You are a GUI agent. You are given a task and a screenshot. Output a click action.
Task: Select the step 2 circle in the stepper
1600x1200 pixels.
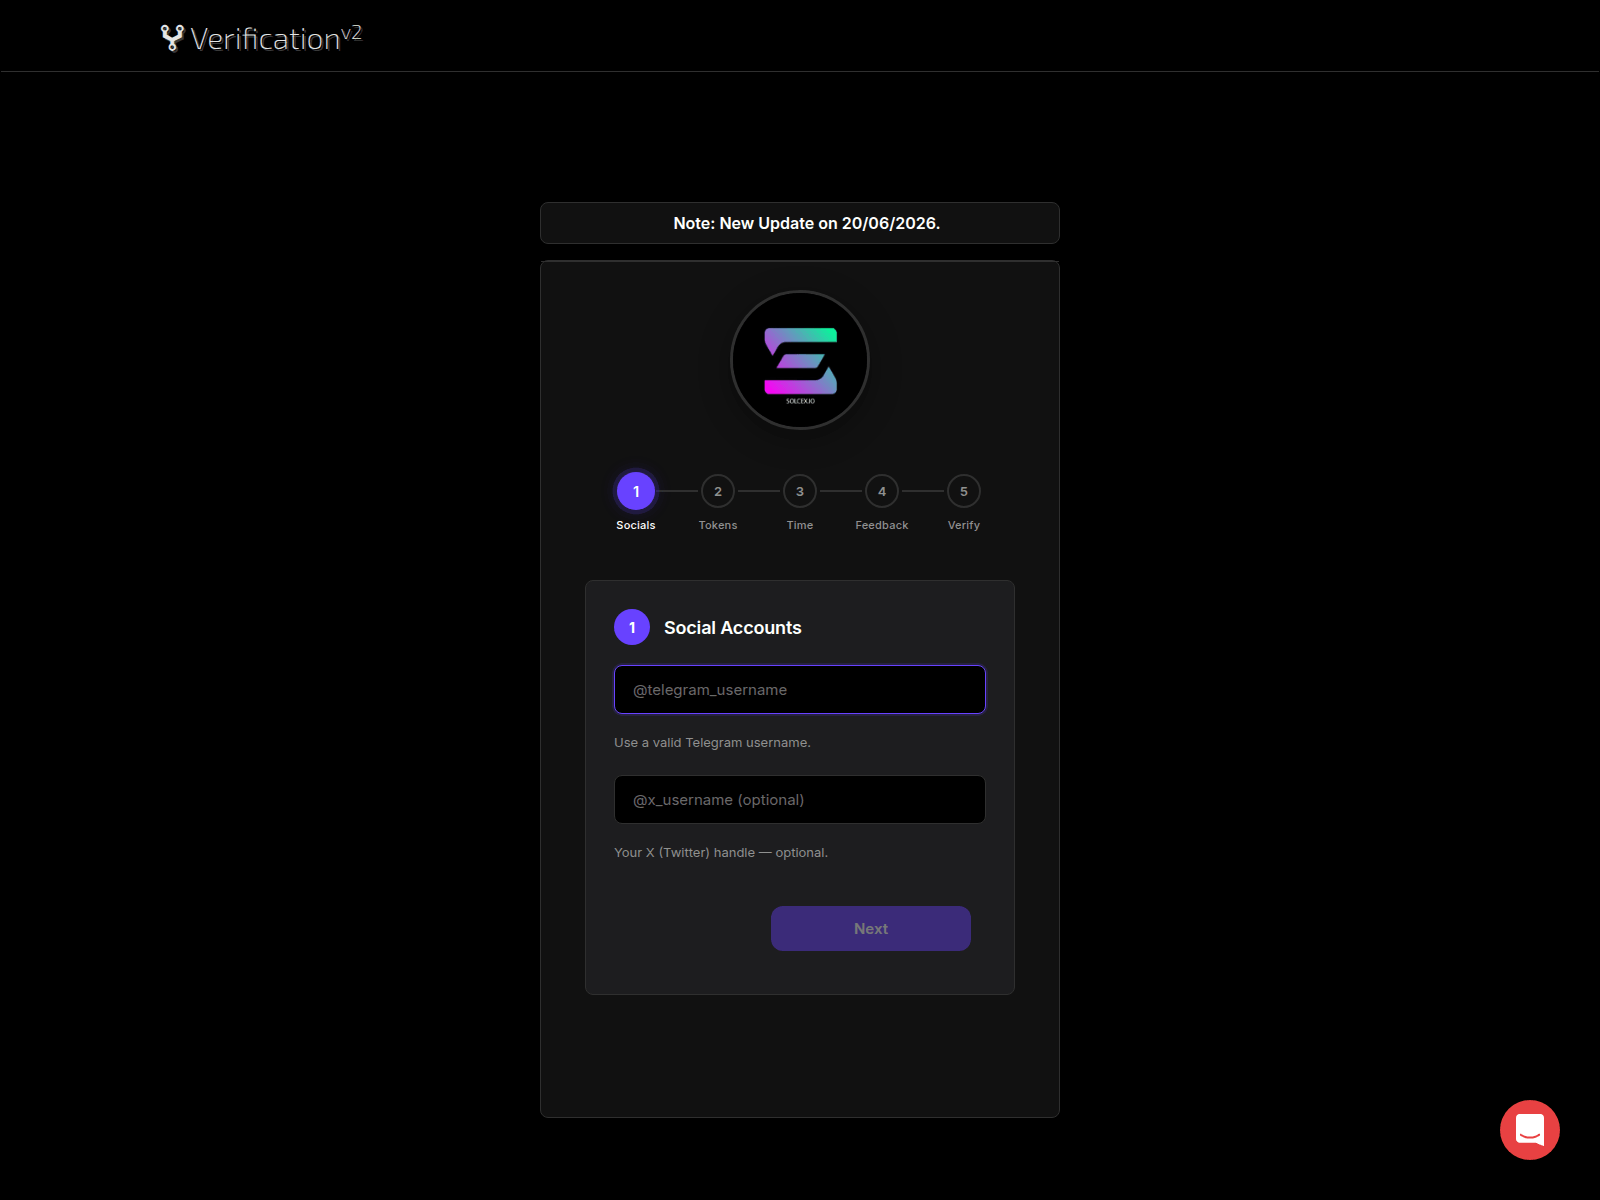(717, 491)
